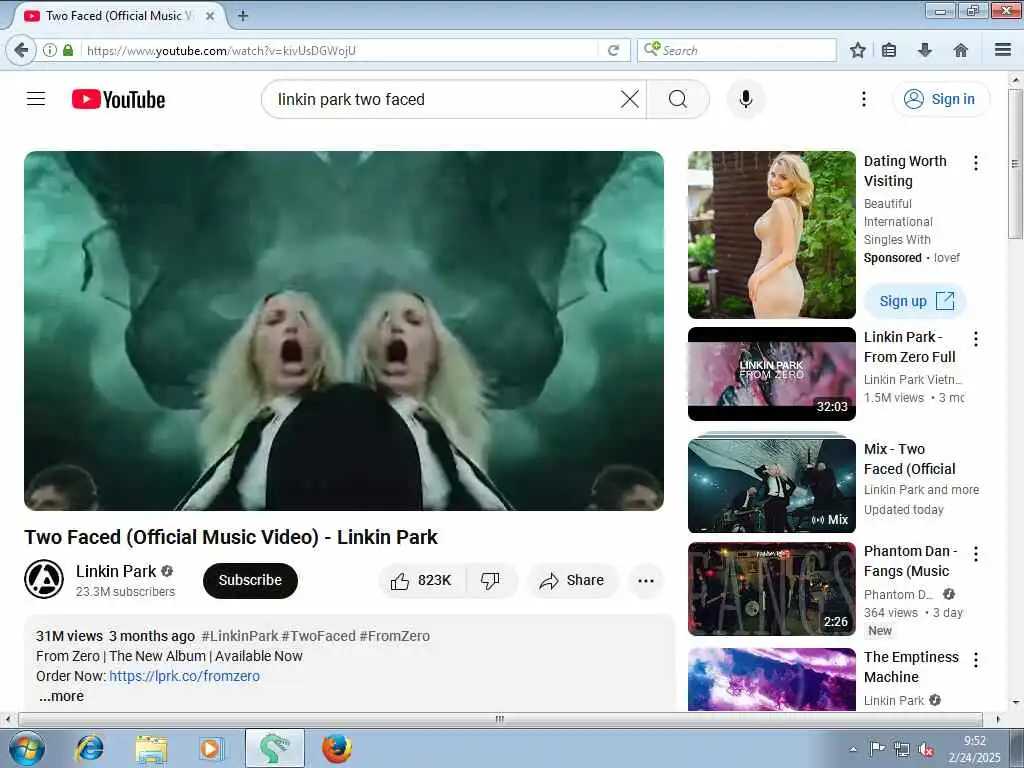Click the Firefox Search box
Image resolution: width=1024 pixels, height=768 pixels.
point(737,50)
